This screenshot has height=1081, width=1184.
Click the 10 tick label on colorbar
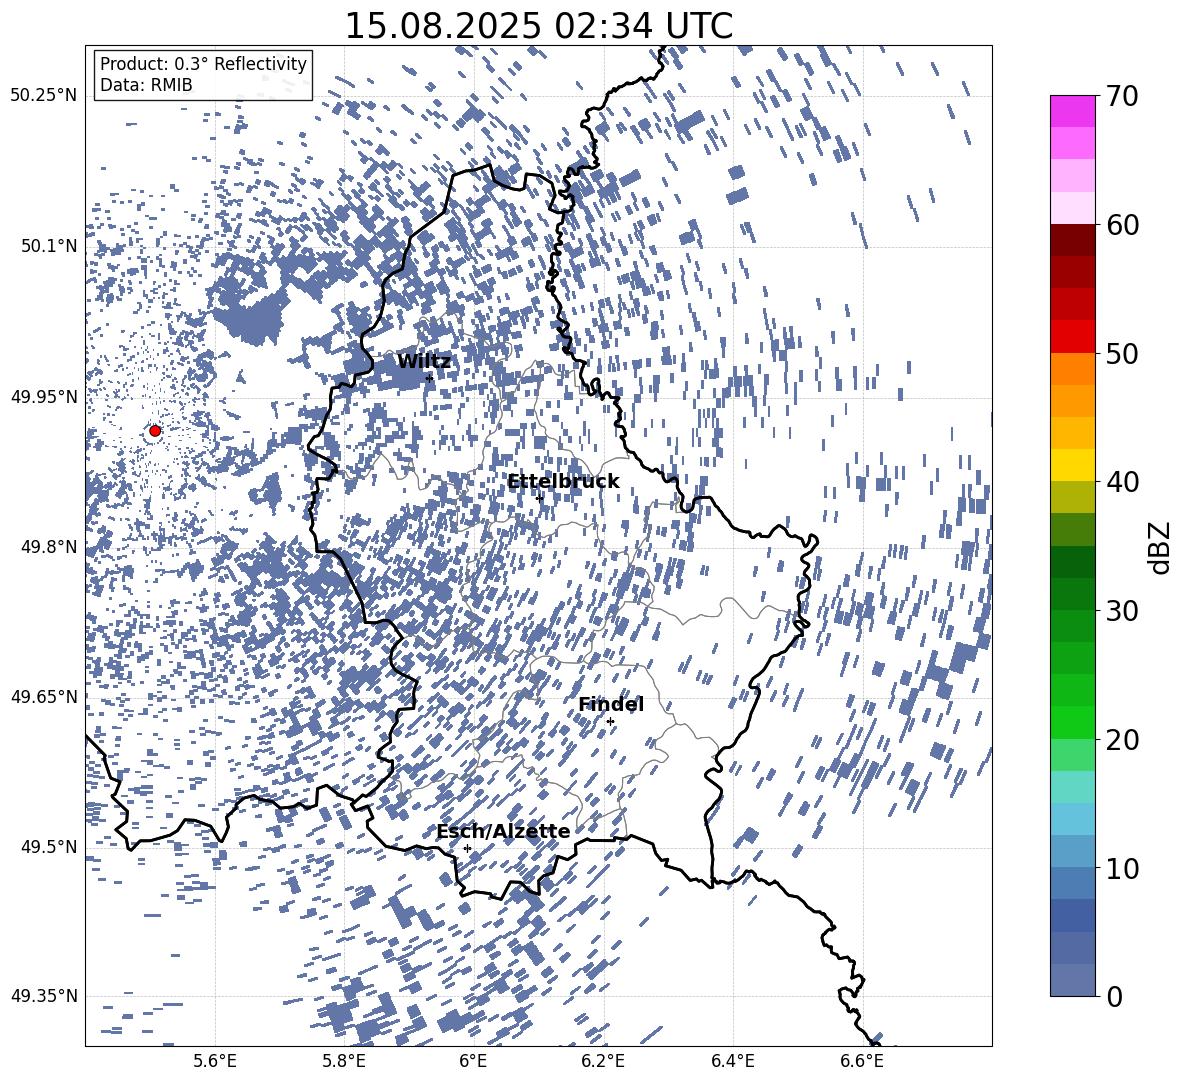click(x=1122, y=868)
